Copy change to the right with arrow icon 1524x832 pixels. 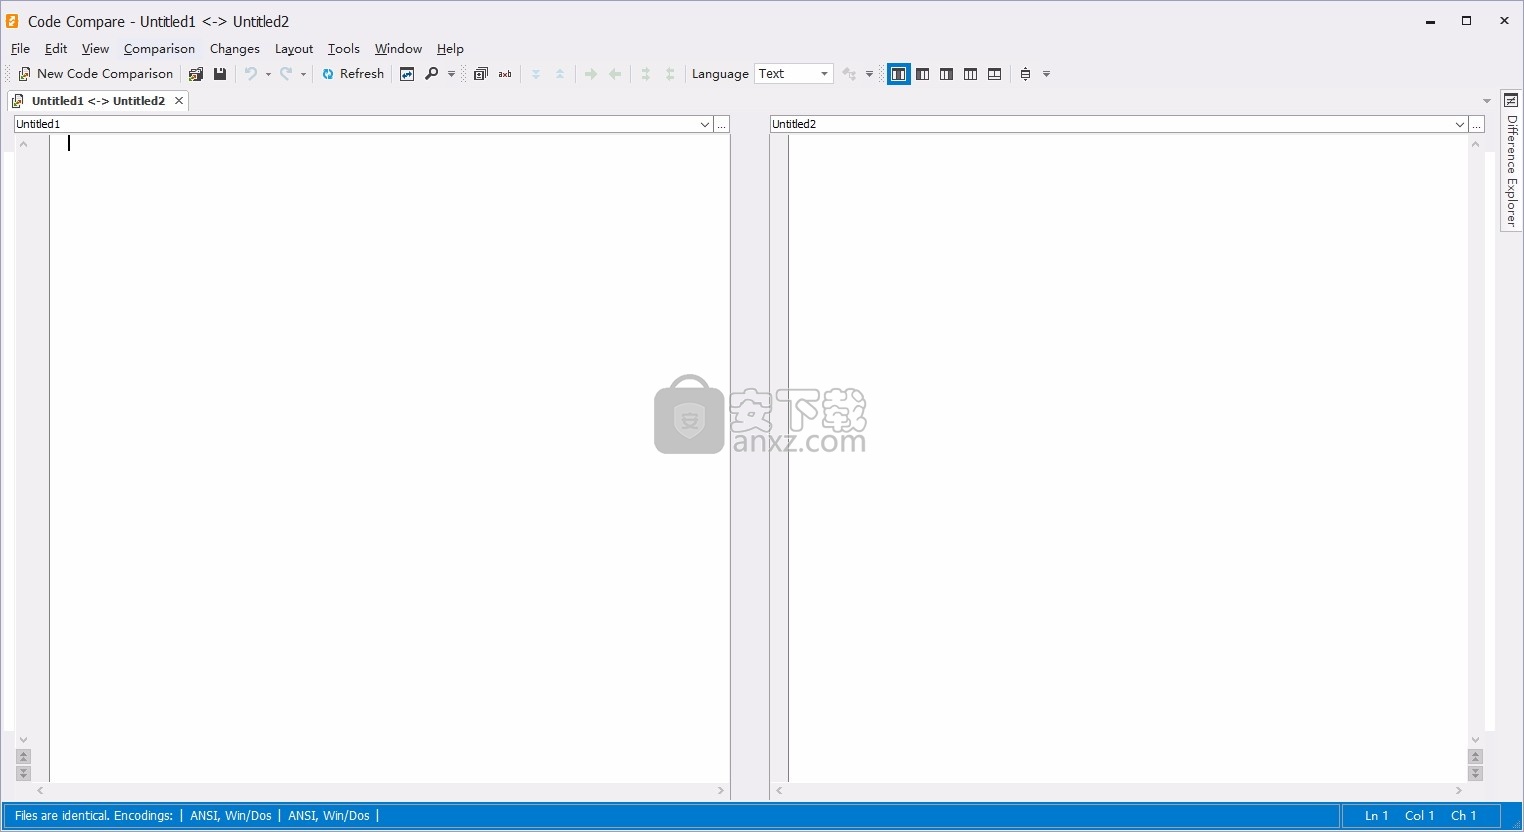click(591, 74)
